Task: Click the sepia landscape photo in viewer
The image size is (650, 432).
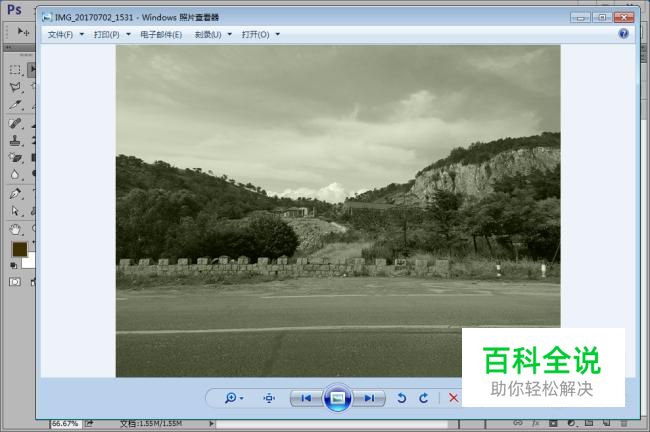Action: [x=338, y=211]
